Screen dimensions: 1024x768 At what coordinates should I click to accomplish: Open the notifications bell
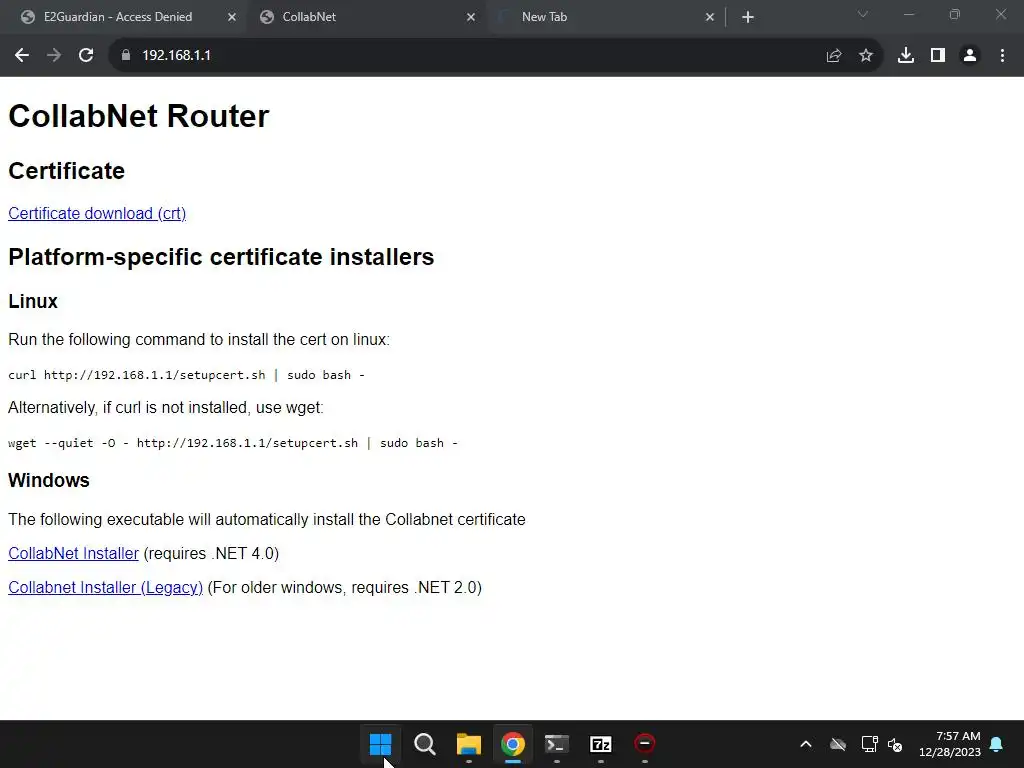click(x=997, y=744)
